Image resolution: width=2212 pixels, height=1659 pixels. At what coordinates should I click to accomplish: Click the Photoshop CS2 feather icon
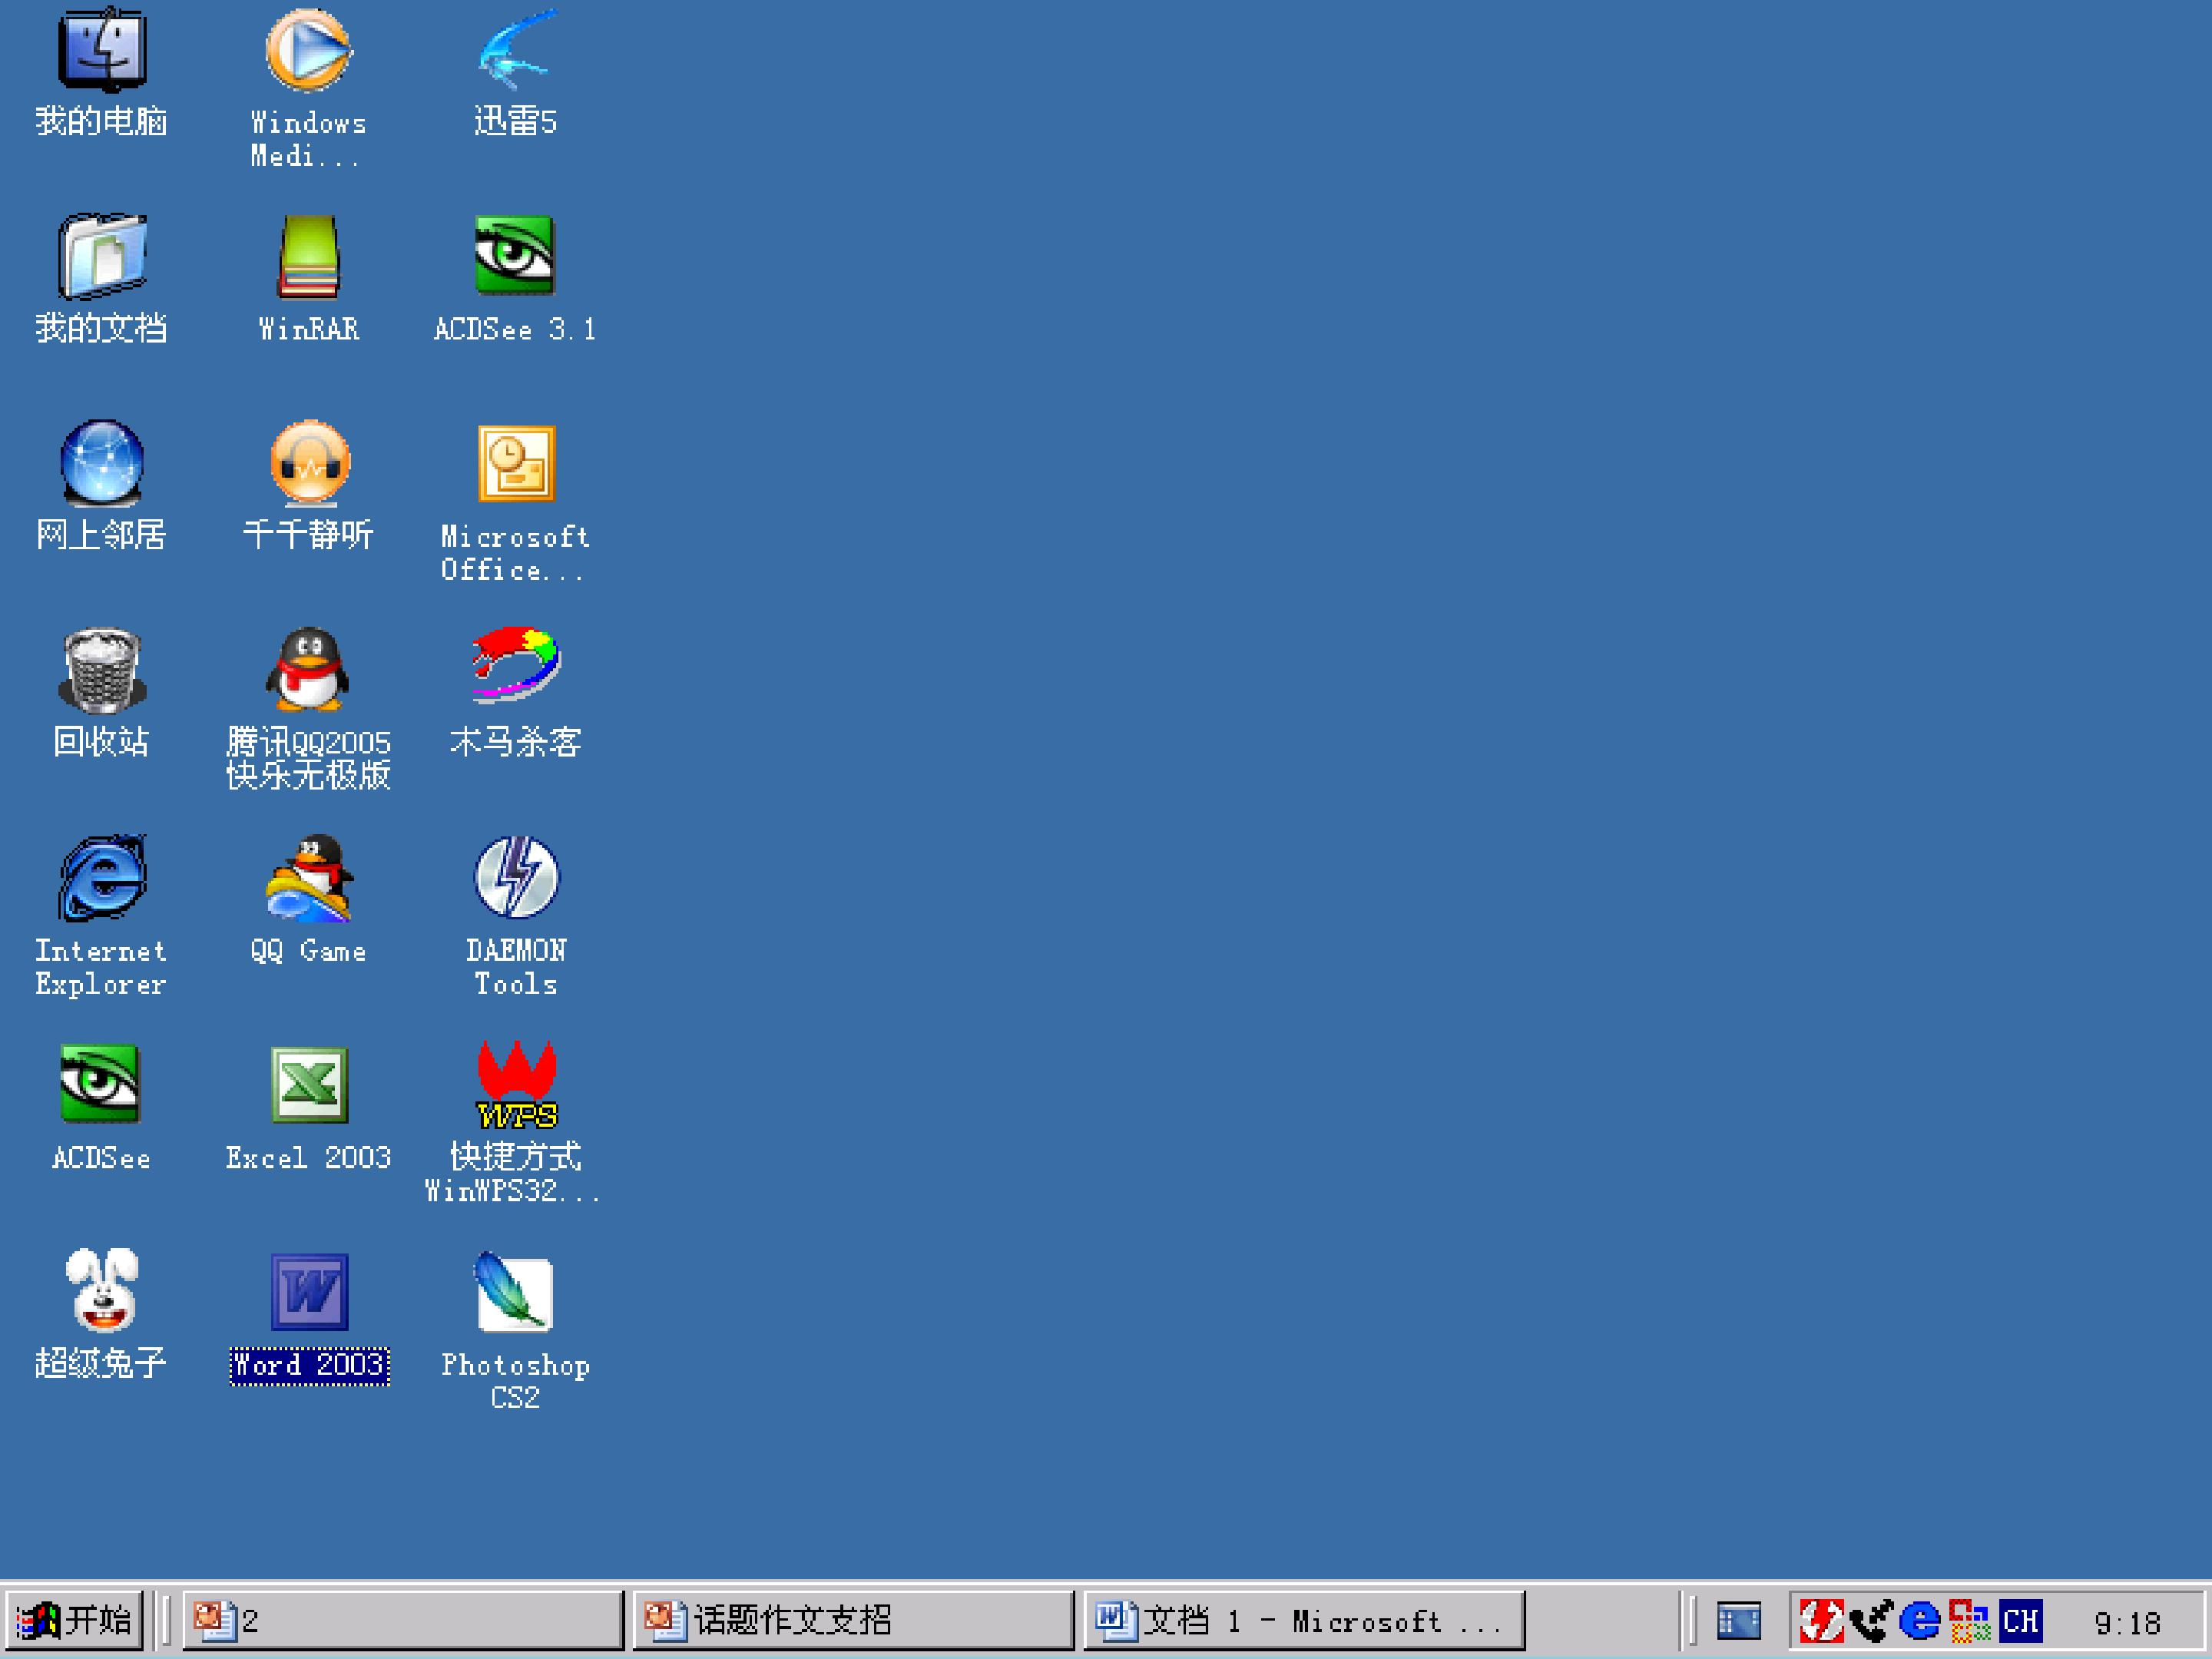click(x=514, y=1292)
